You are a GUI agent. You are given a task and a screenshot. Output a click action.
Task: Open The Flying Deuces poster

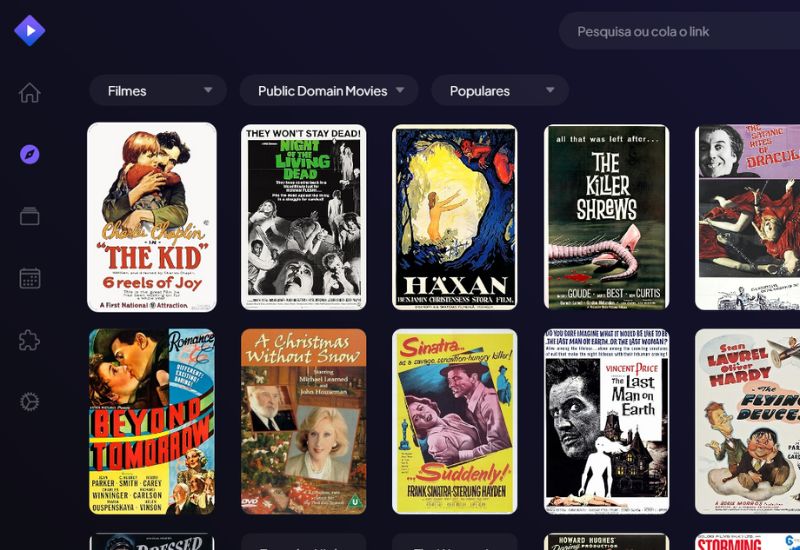pos(747,421)
